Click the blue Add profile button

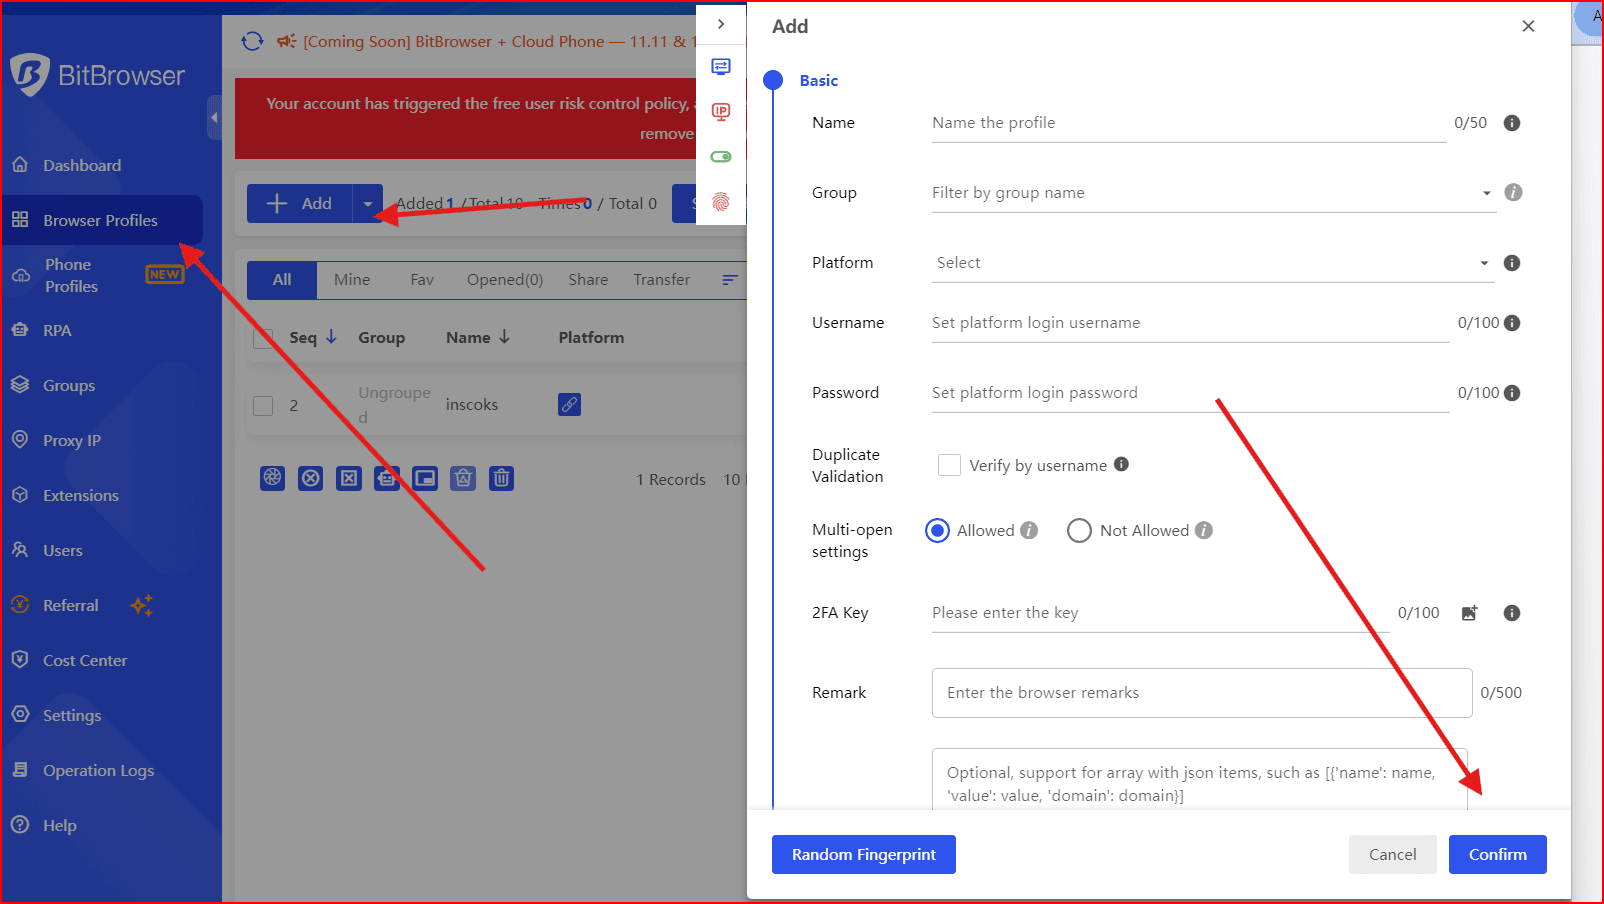point(300,204)
